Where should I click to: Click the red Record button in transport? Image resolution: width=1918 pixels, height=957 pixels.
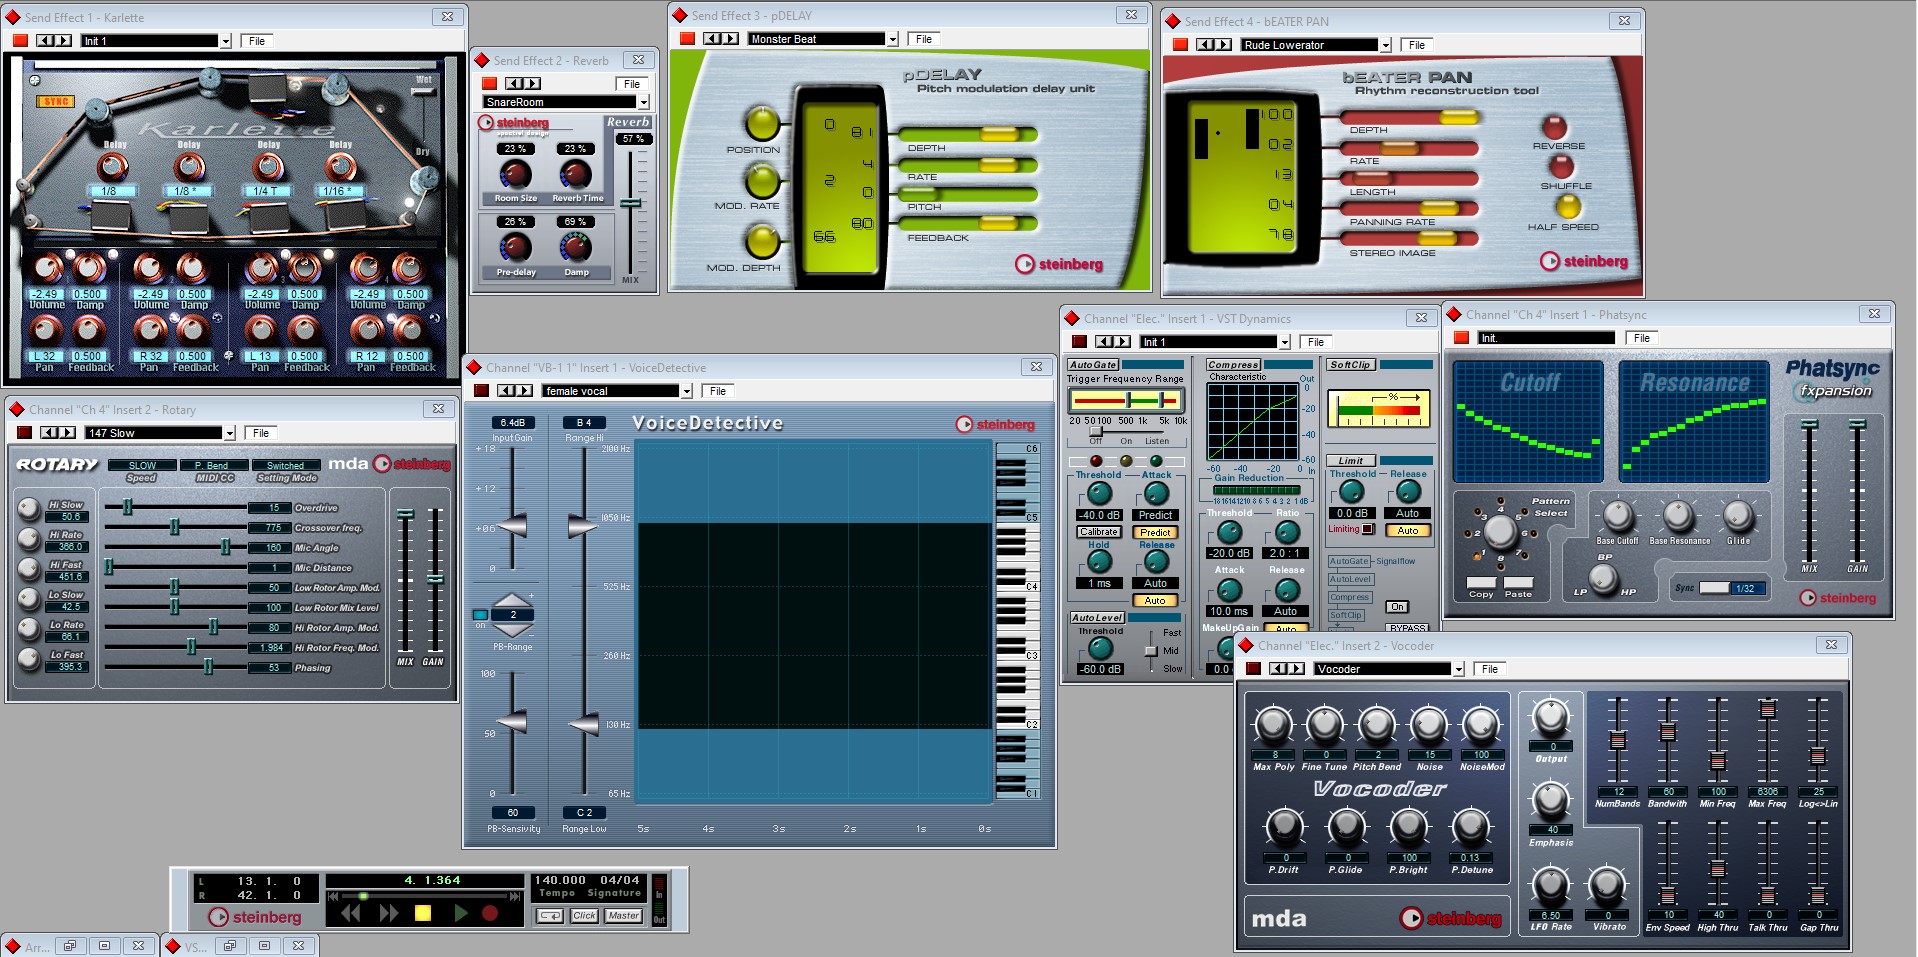pos(490,913)
